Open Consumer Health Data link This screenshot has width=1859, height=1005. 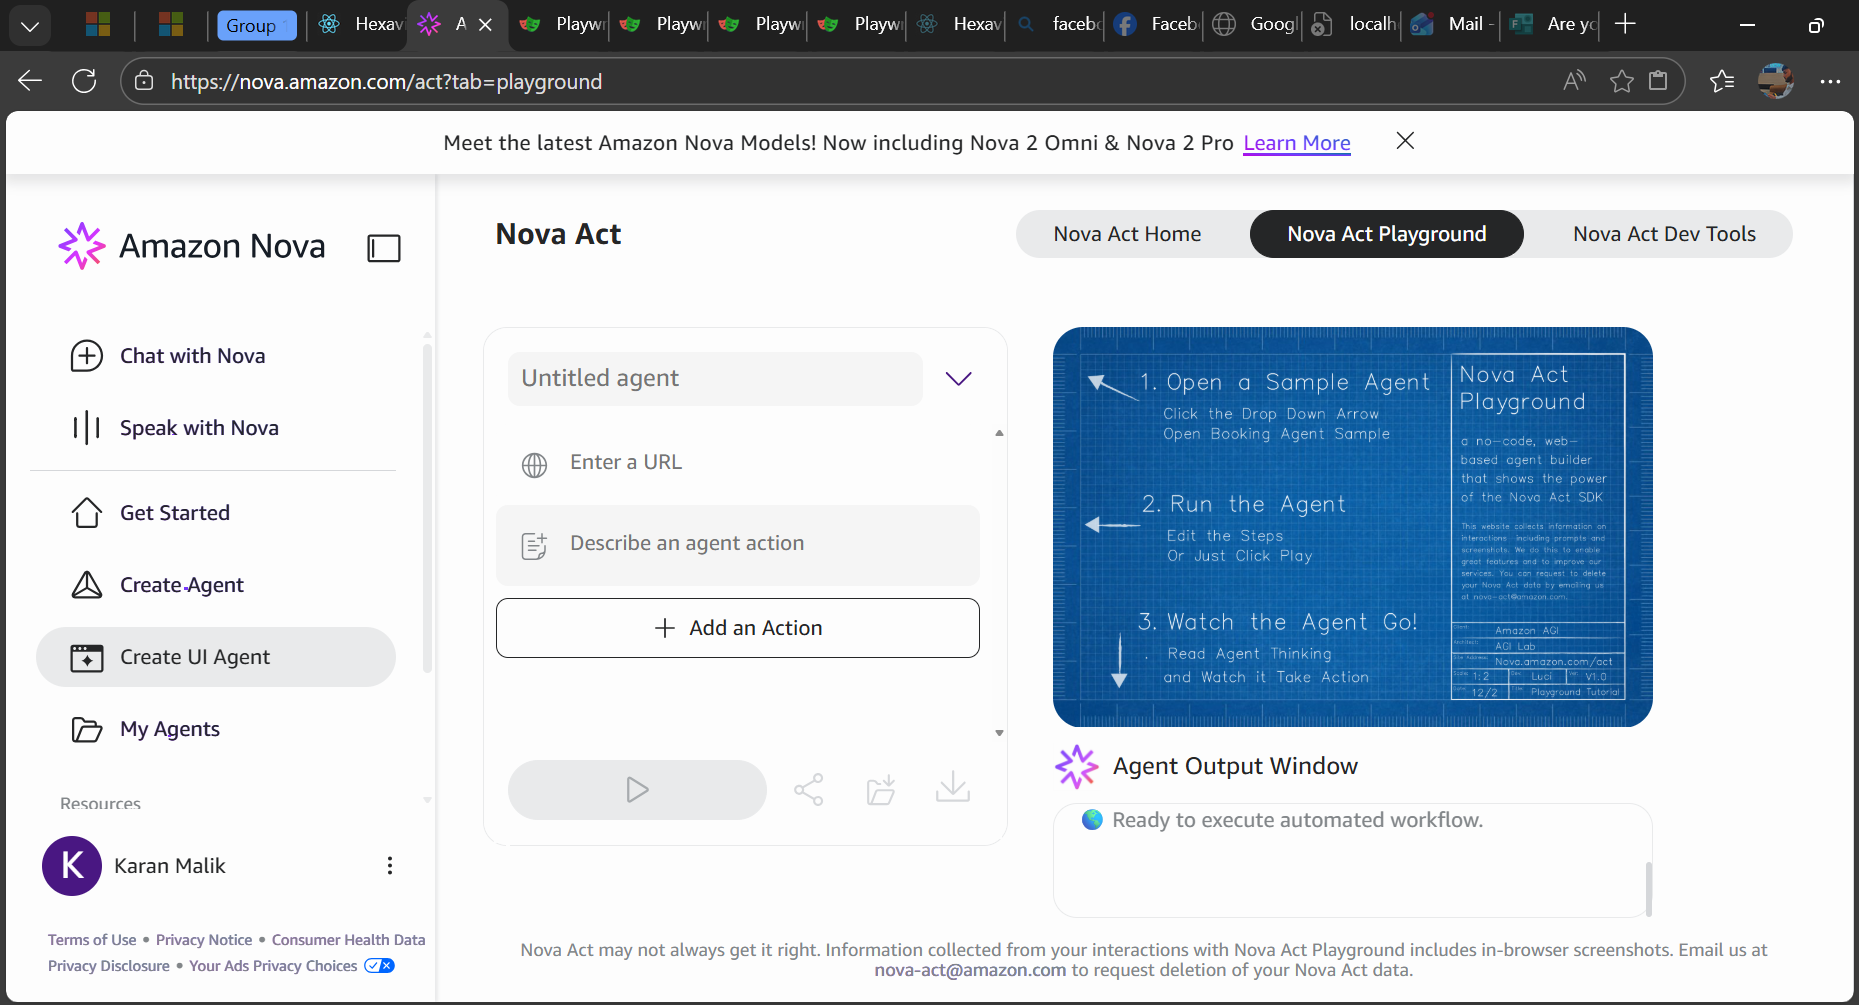348,940
